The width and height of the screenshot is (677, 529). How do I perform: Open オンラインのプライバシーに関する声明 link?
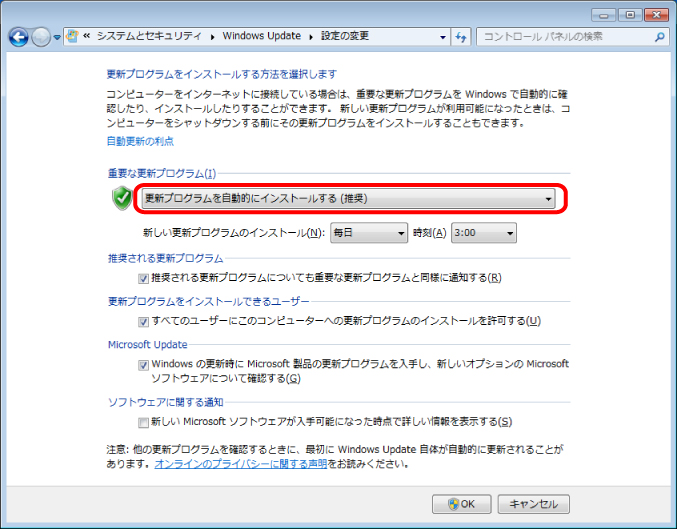pos(241,464)
